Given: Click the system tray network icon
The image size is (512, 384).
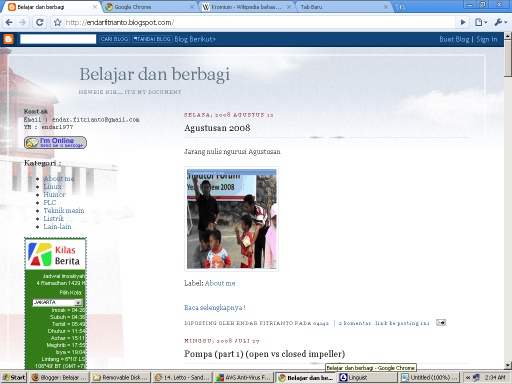Looking at the screenshot, I should [x=476, y=377].
